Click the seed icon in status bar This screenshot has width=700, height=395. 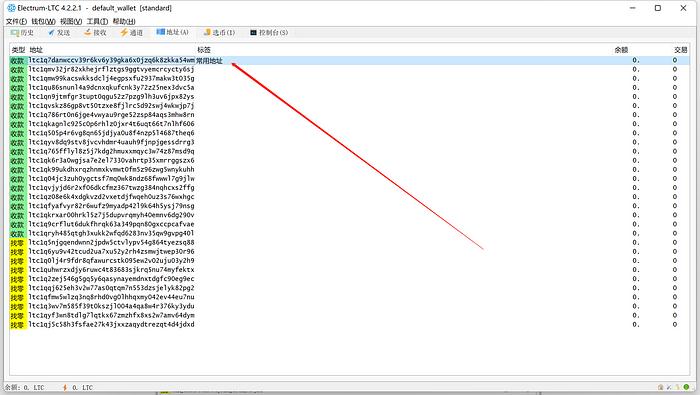click(x=678, y=387)
